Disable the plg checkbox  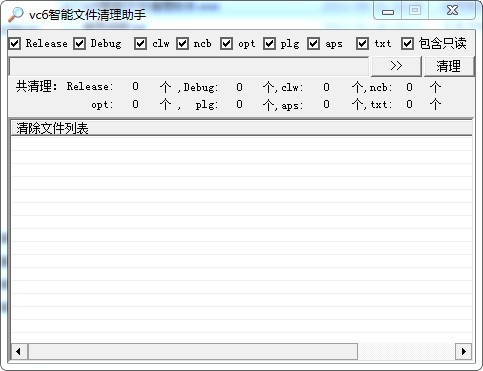pos(269,44)
